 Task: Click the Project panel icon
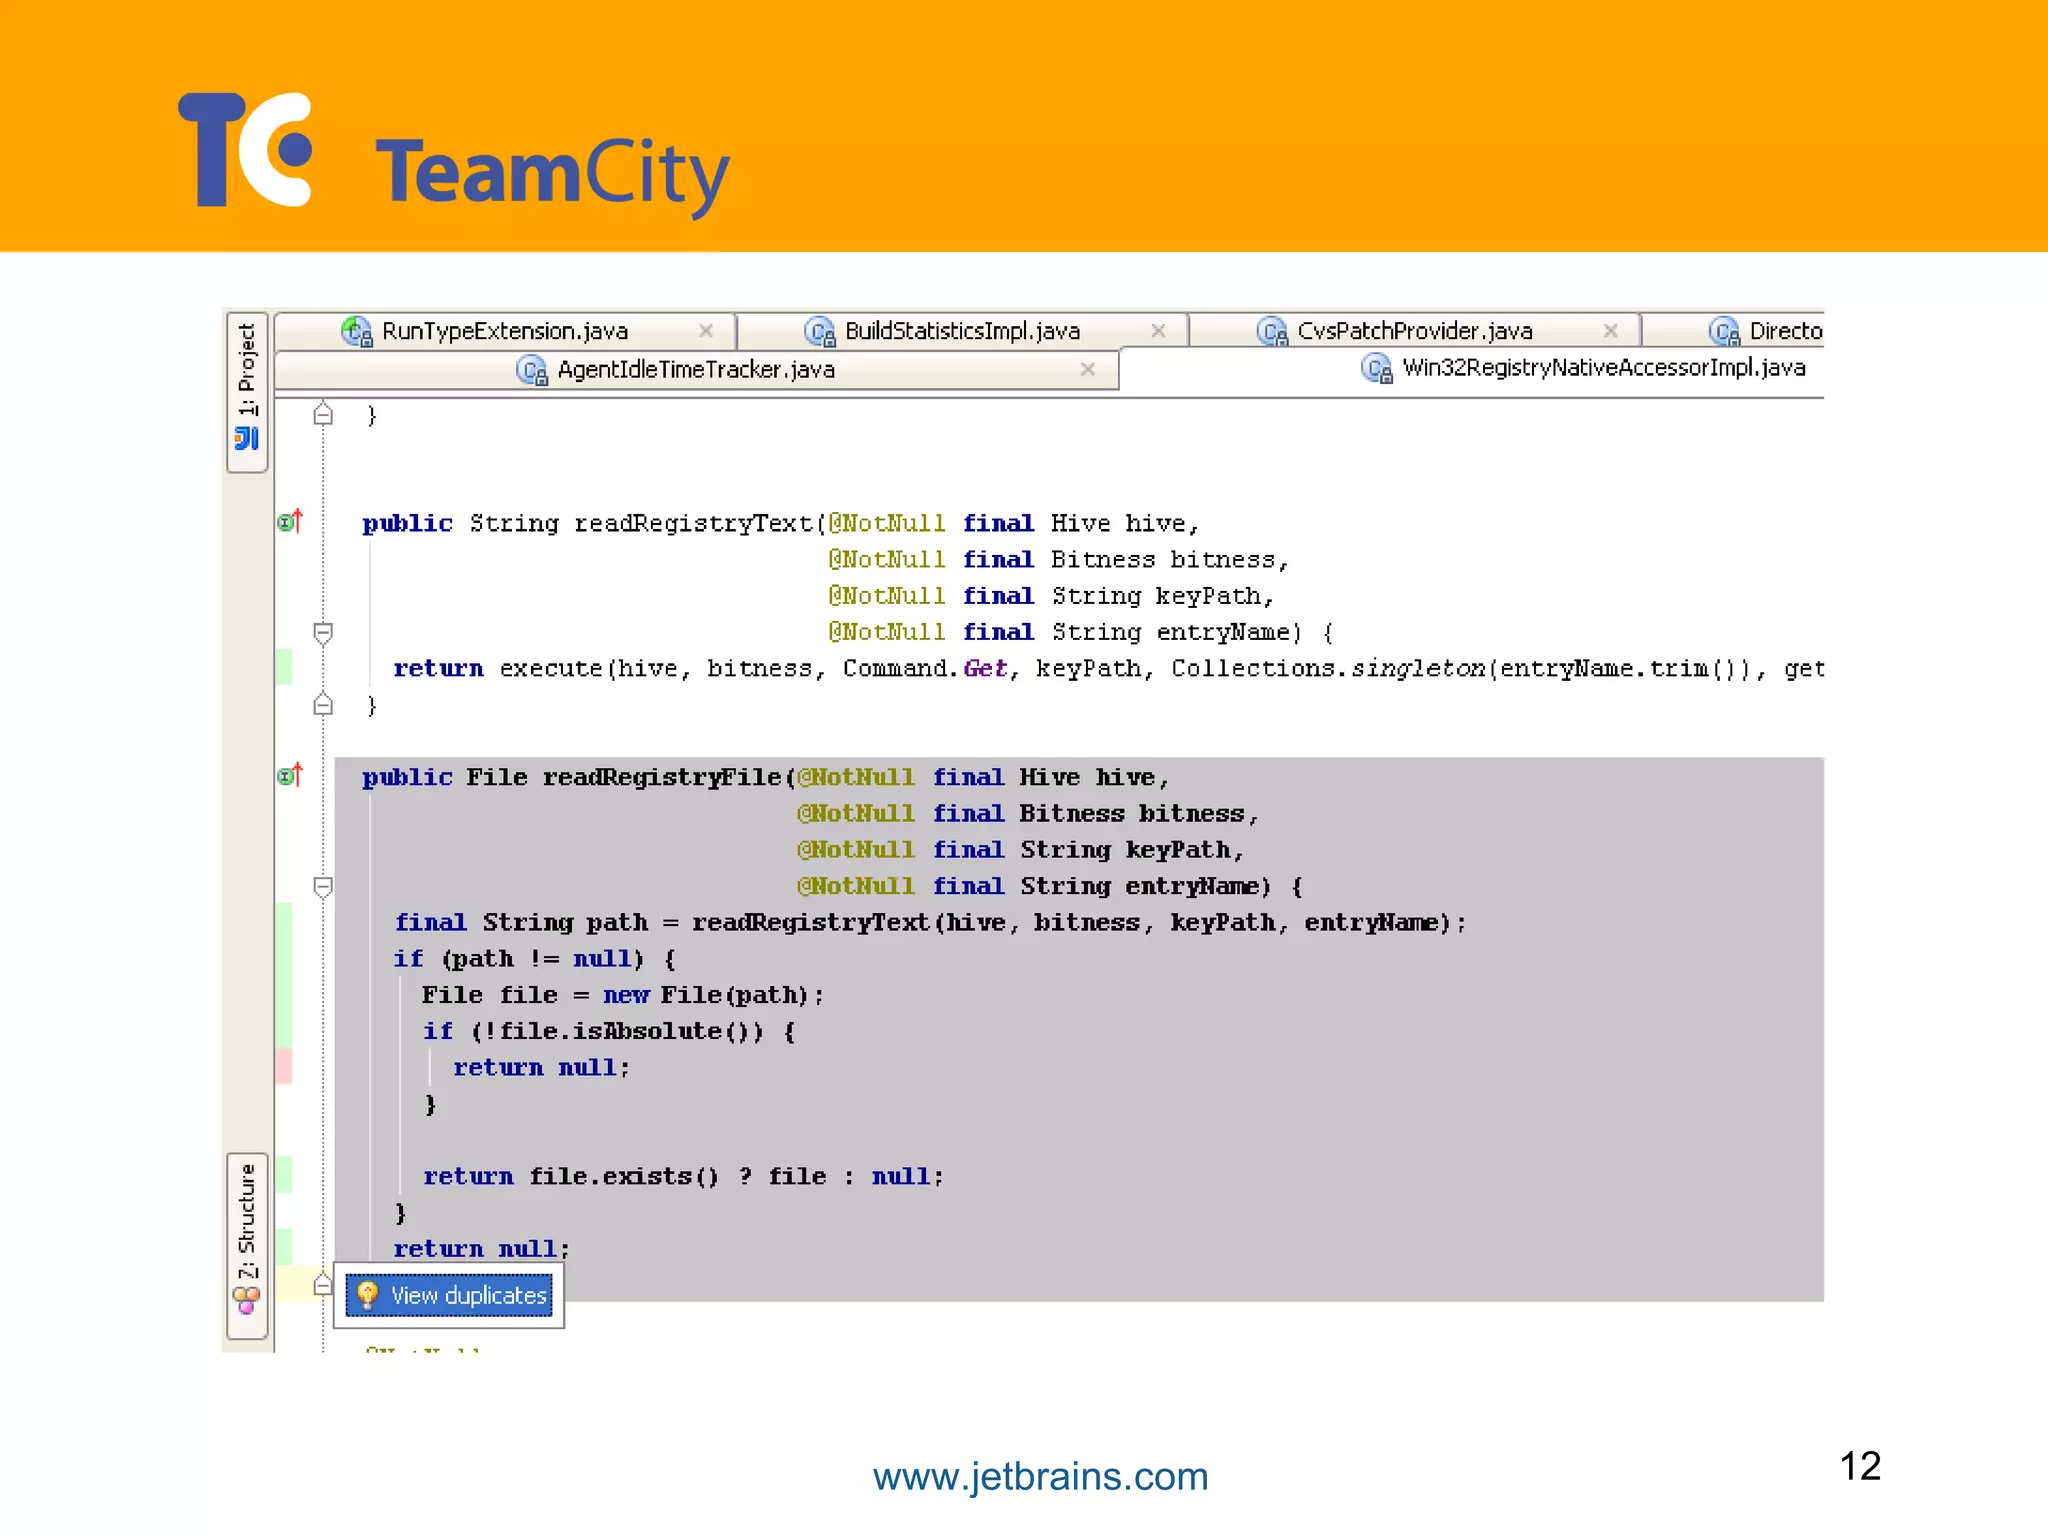[x=246, y=438]
